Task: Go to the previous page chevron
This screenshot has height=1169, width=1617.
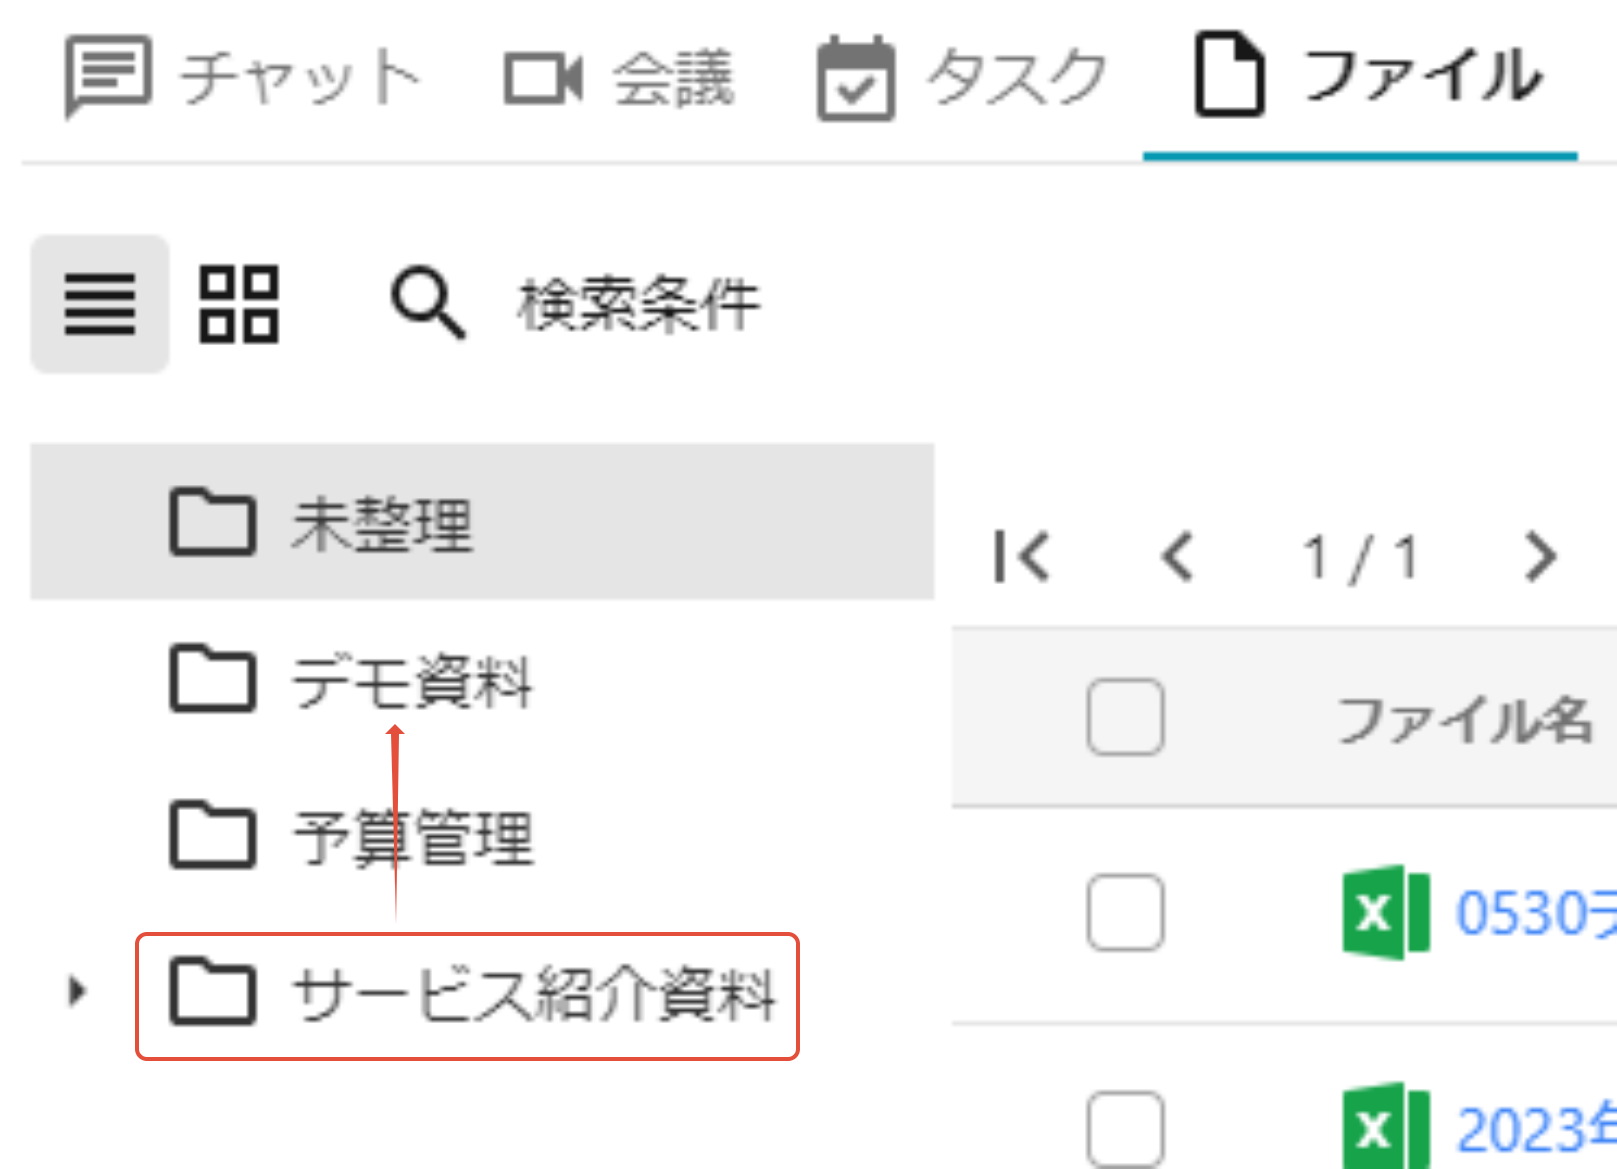Action: pyautogui.click(x=1178, y=557)
